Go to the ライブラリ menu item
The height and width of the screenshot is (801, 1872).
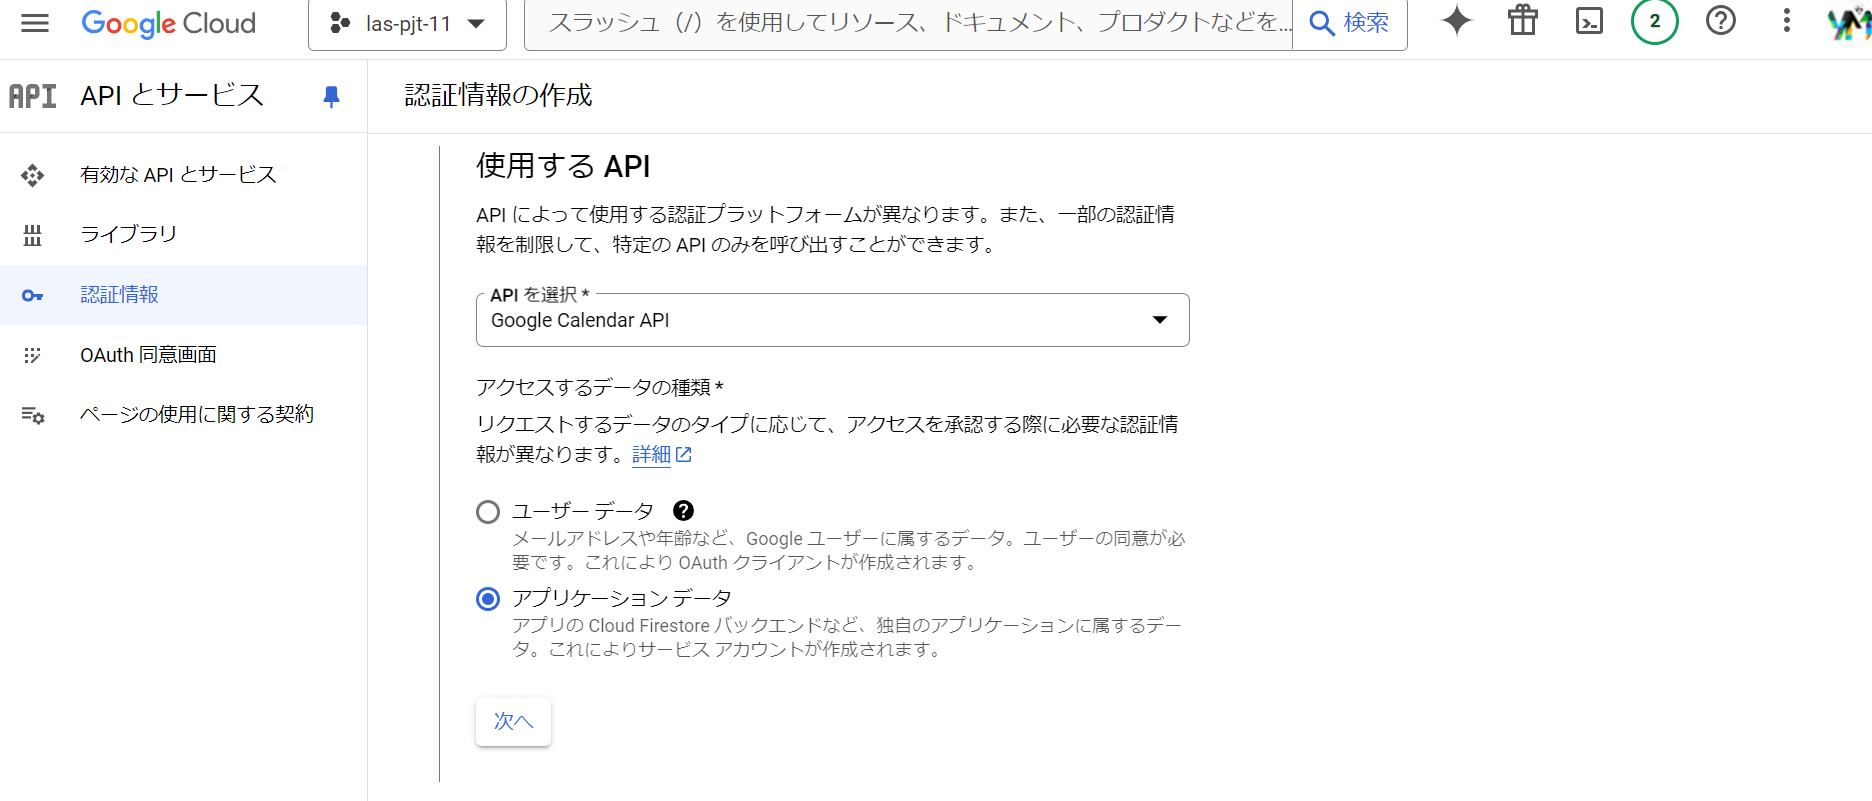[x=184, y=235]
